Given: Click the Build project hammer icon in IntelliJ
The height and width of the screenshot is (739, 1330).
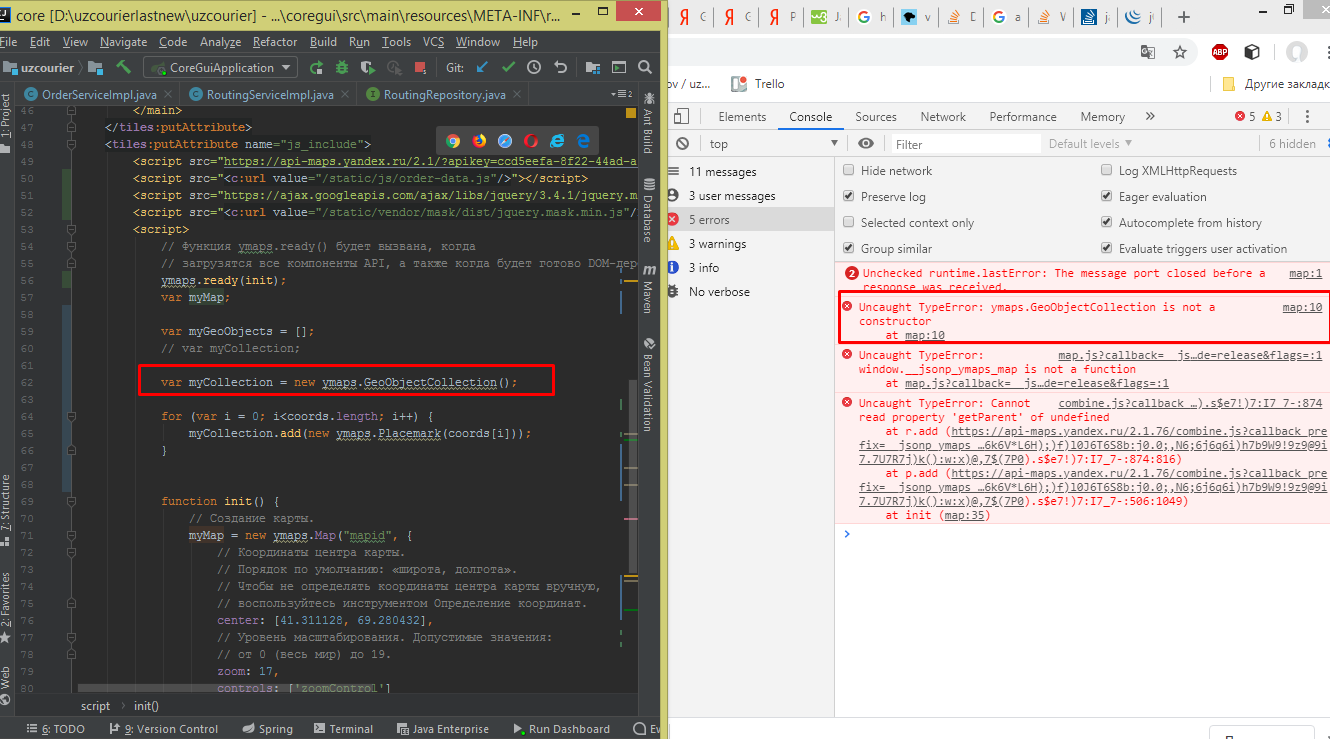Looking at the screenshot, I should 124,67.
